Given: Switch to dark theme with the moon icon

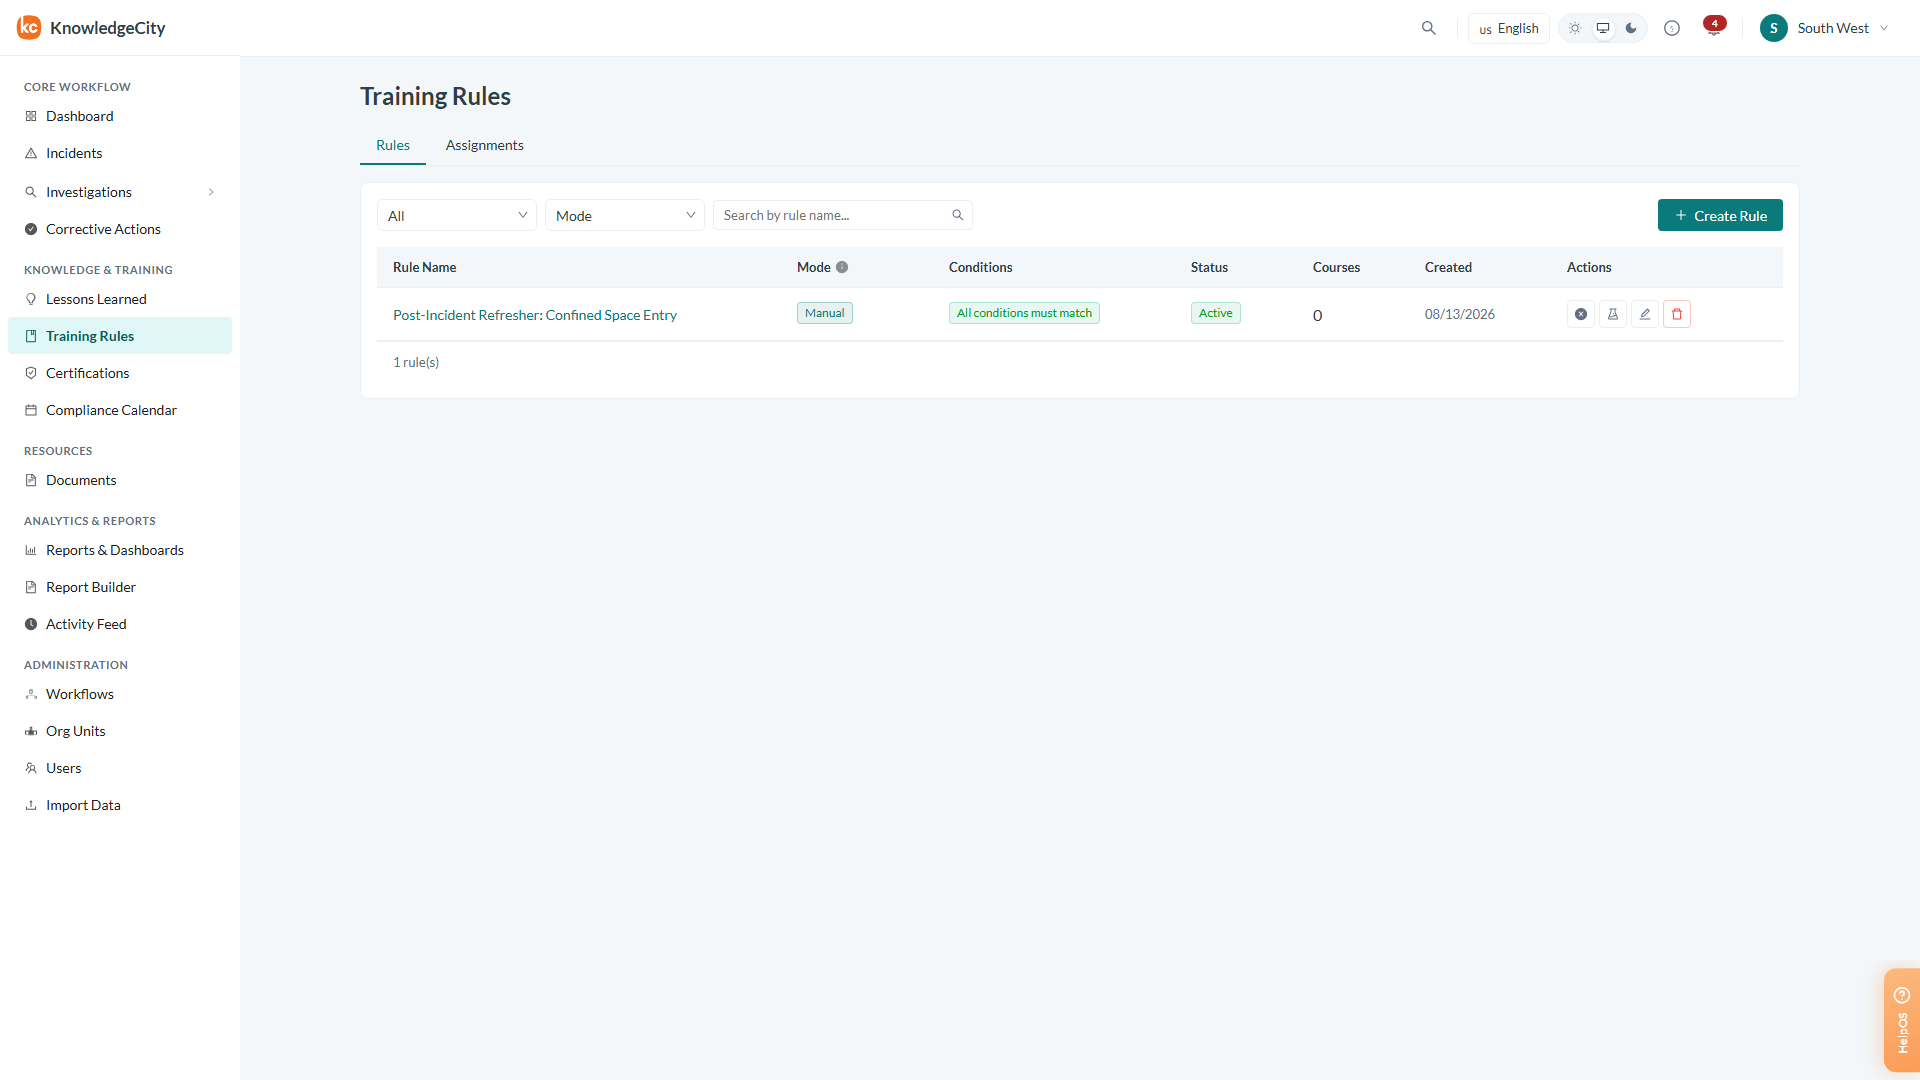Looking at the screenshot, I should pyautogui.click(x=1631, y=28).
